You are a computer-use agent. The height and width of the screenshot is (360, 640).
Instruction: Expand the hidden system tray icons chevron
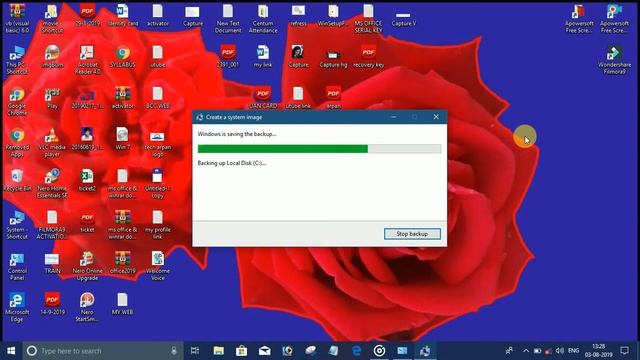[x=526, y=351]
